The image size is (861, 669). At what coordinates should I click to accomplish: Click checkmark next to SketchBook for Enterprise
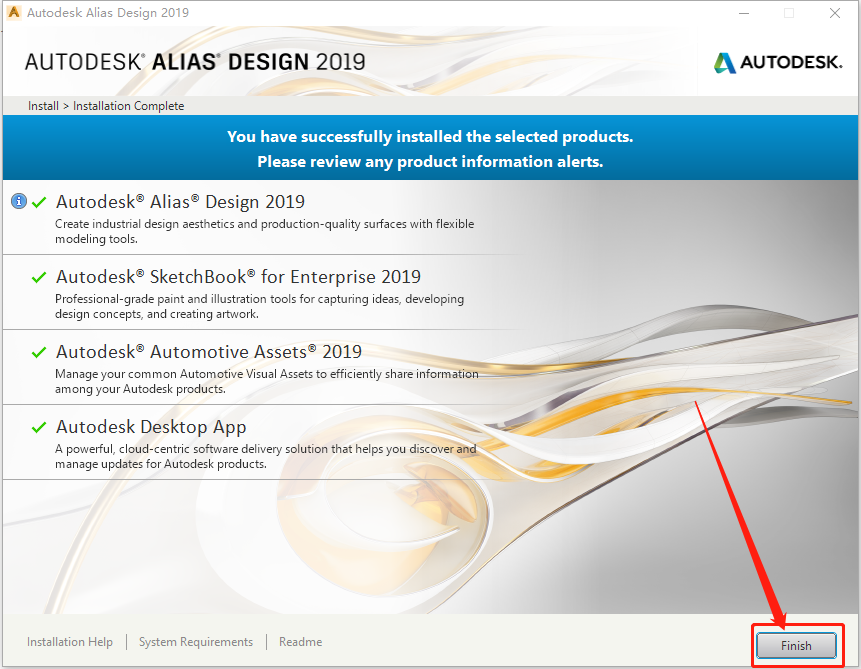[x=39, y=277]
